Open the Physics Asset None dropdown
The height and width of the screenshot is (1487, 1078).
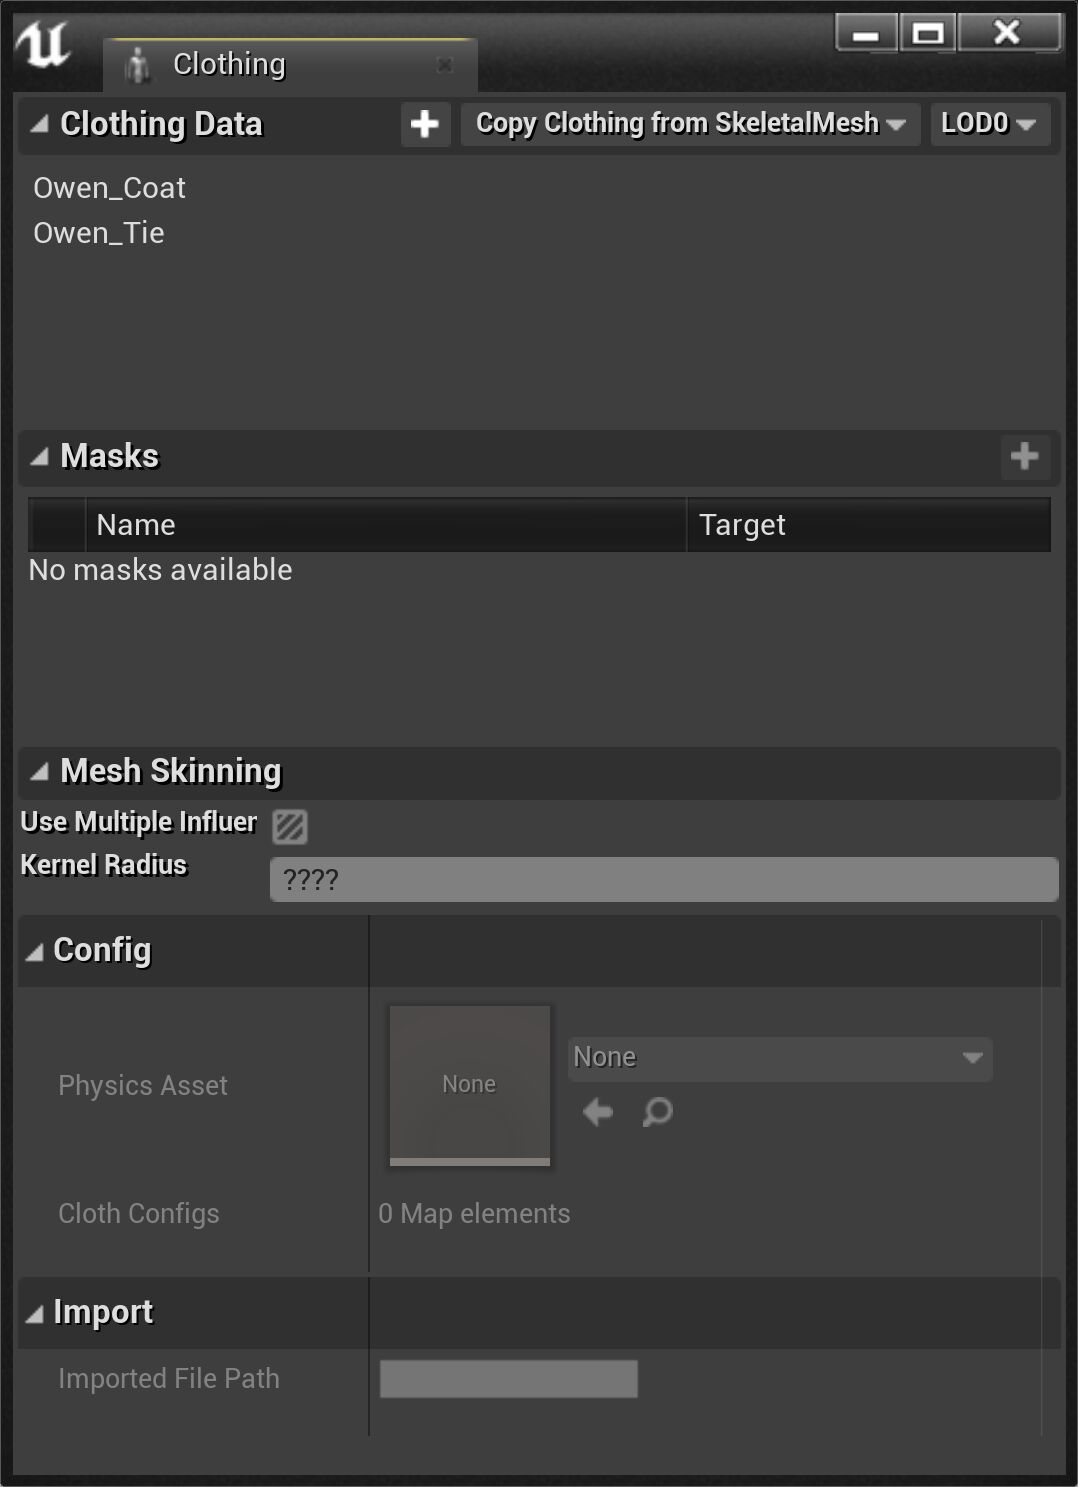click(x=780, y=1058)
